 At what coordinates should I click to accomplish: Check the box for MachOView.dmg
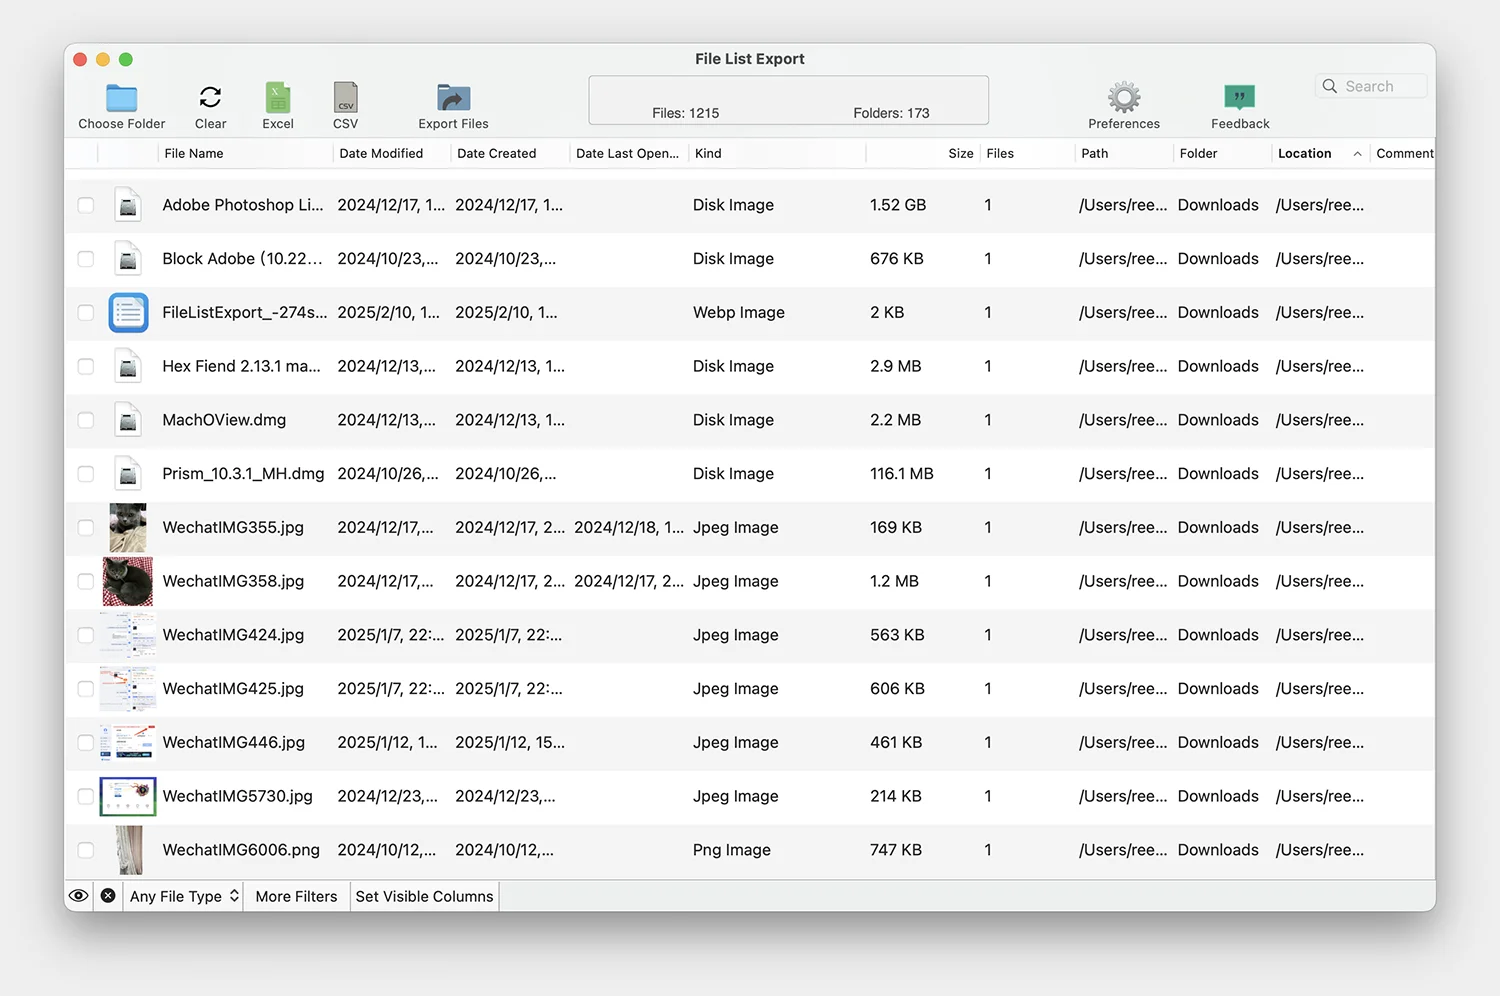tap(86, 420)
